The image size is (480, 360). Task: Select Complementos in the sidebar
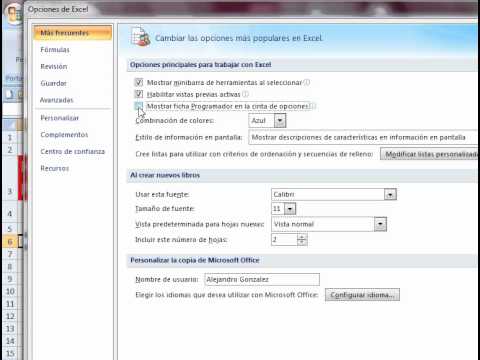[x=64, y=134]
